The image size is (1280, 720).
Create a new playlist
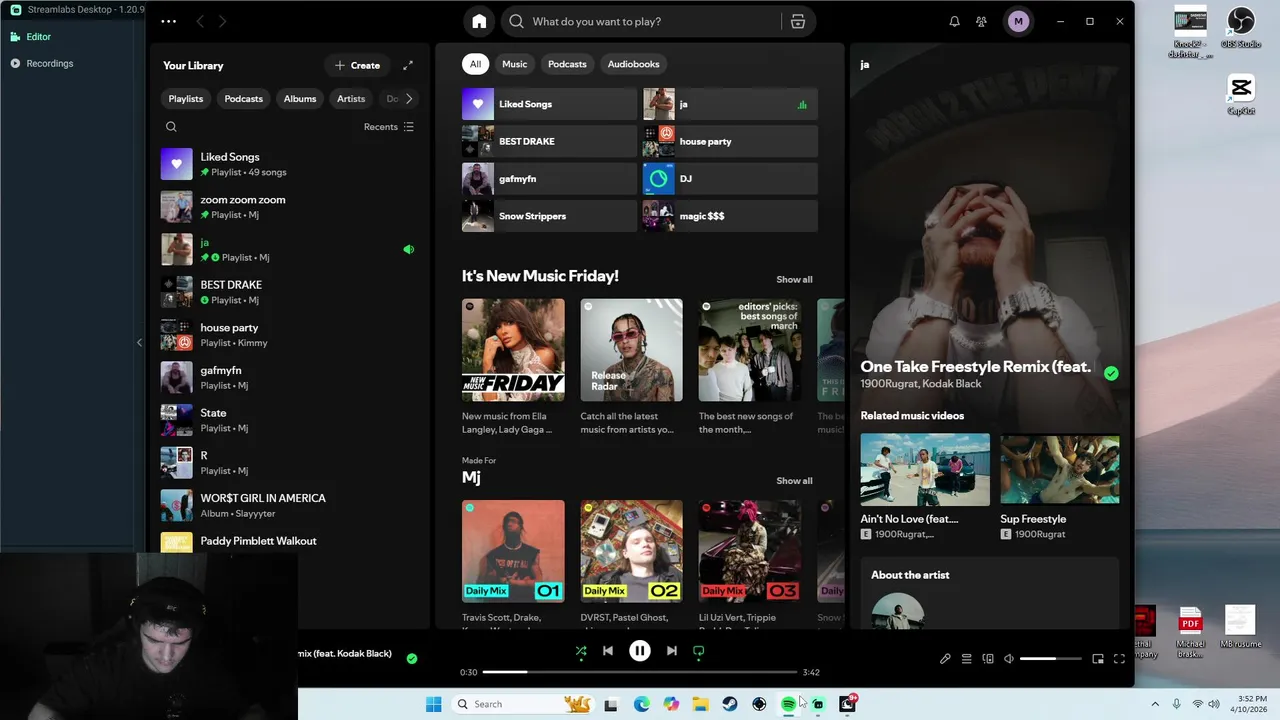coord(357,65)
